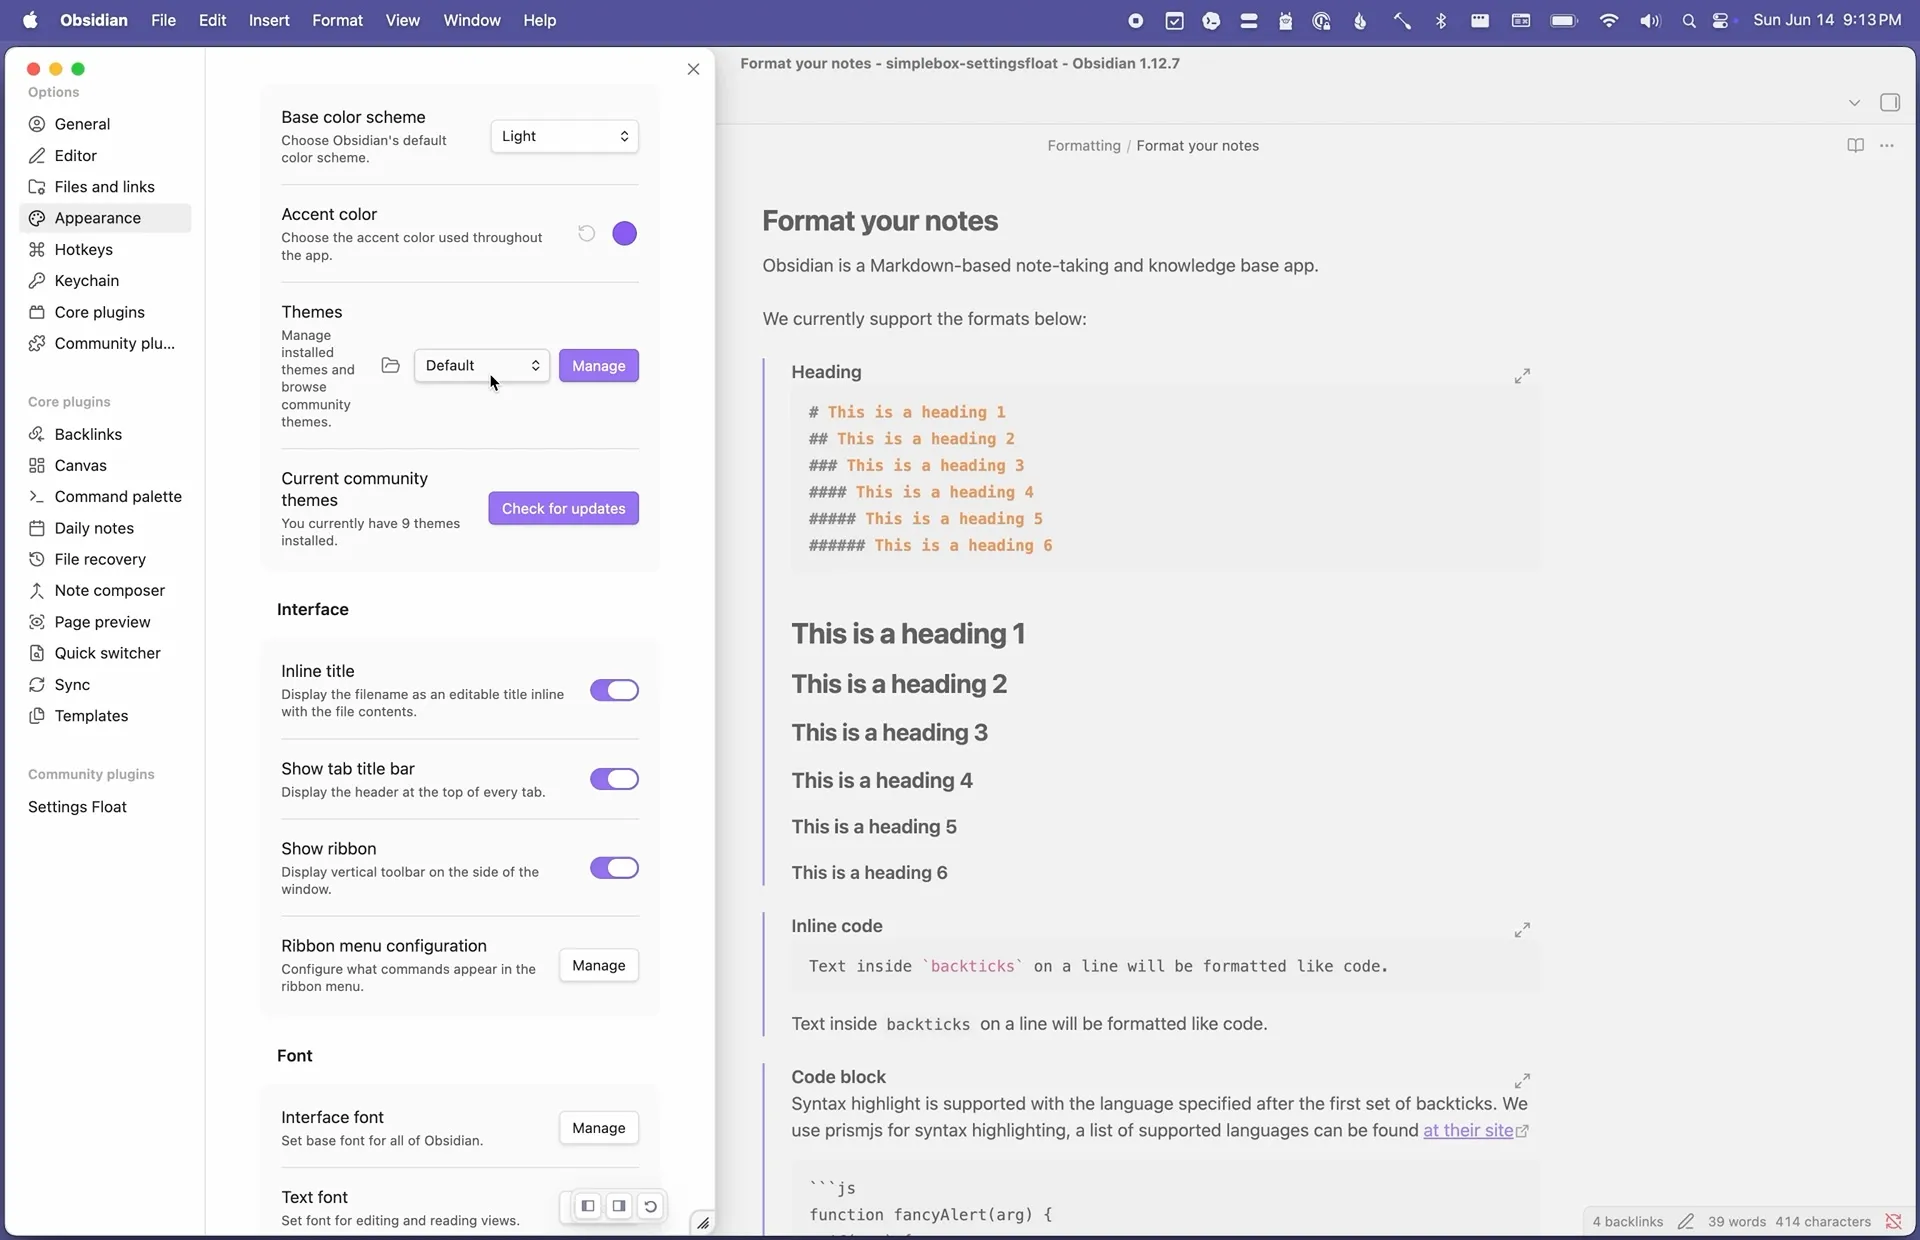Viewport: 1920px width, 1240px height.
Task: Toggle right sidebar icon
Action: [x=1890, y=102]
